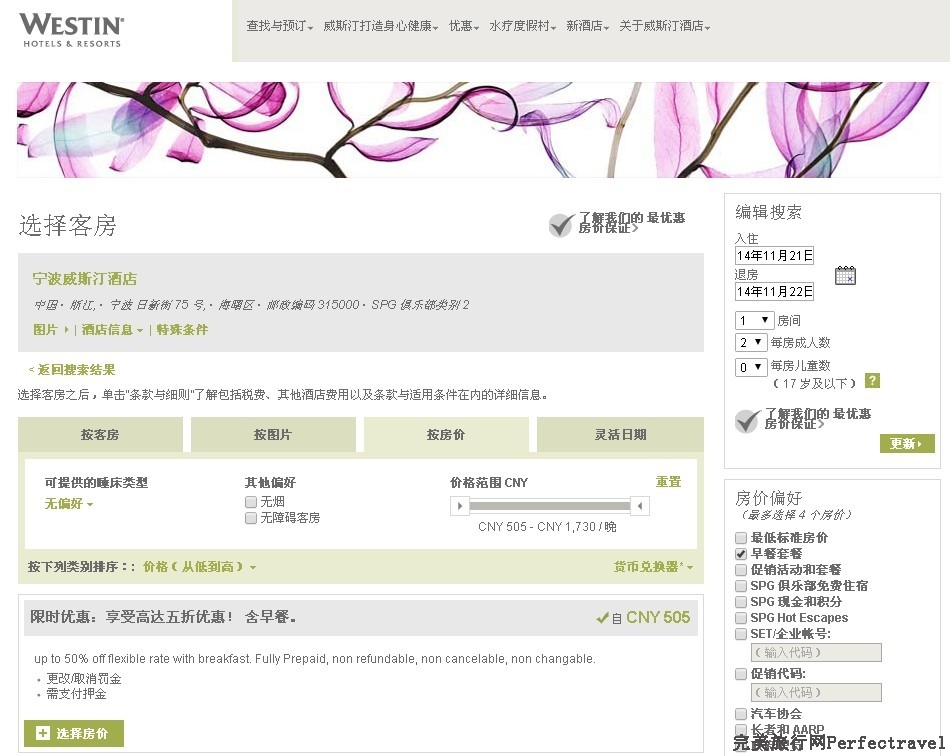Click the 更新 update button
950x756 pixels.
[x=907, y=443]
